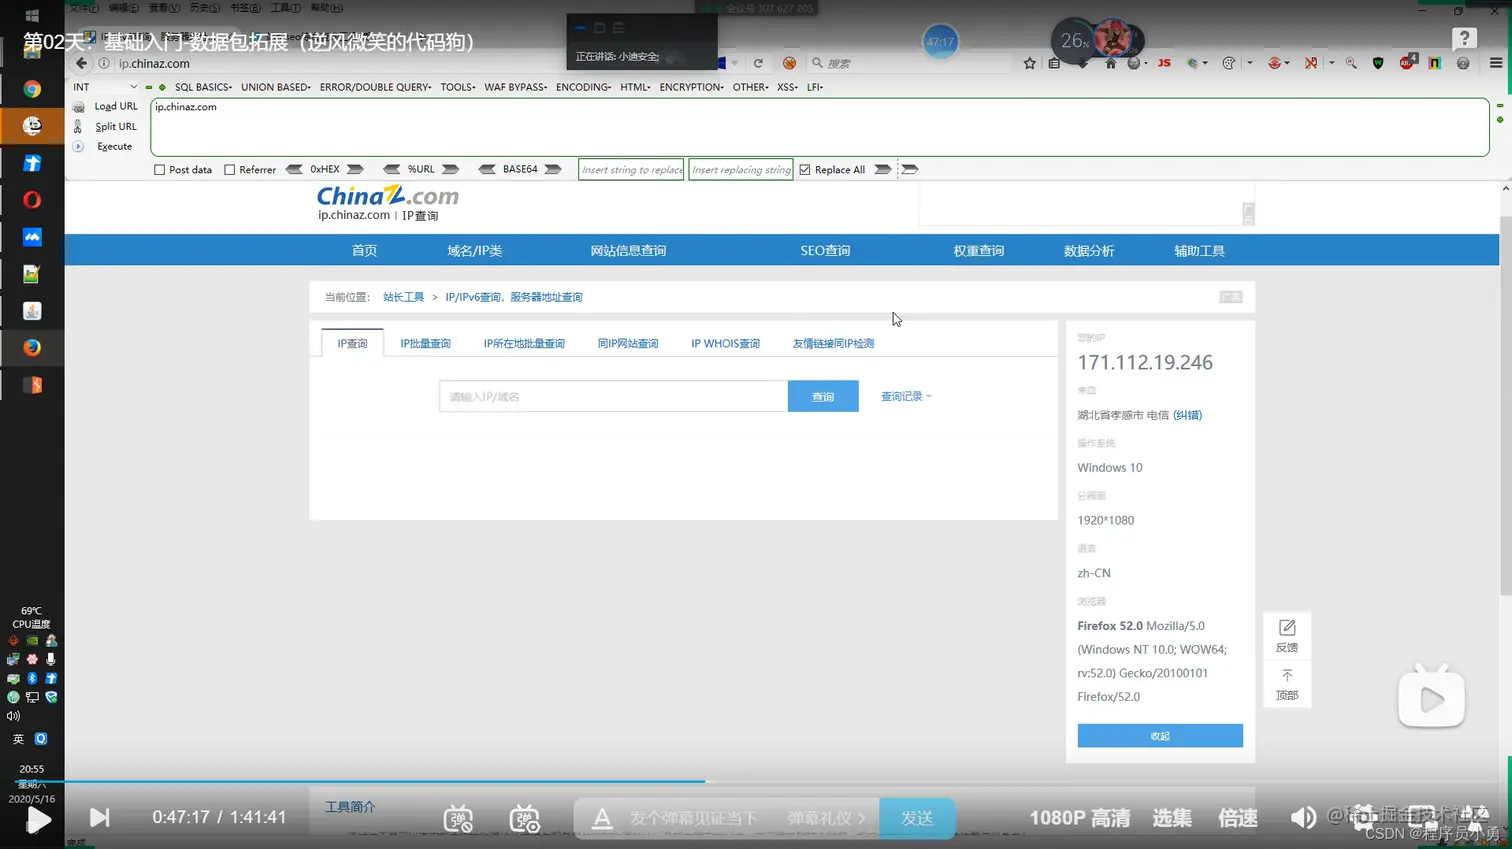Change quality via 1080P 高清
Viewport: 1512px width, 849px height.
click(x=1080, y=818)
